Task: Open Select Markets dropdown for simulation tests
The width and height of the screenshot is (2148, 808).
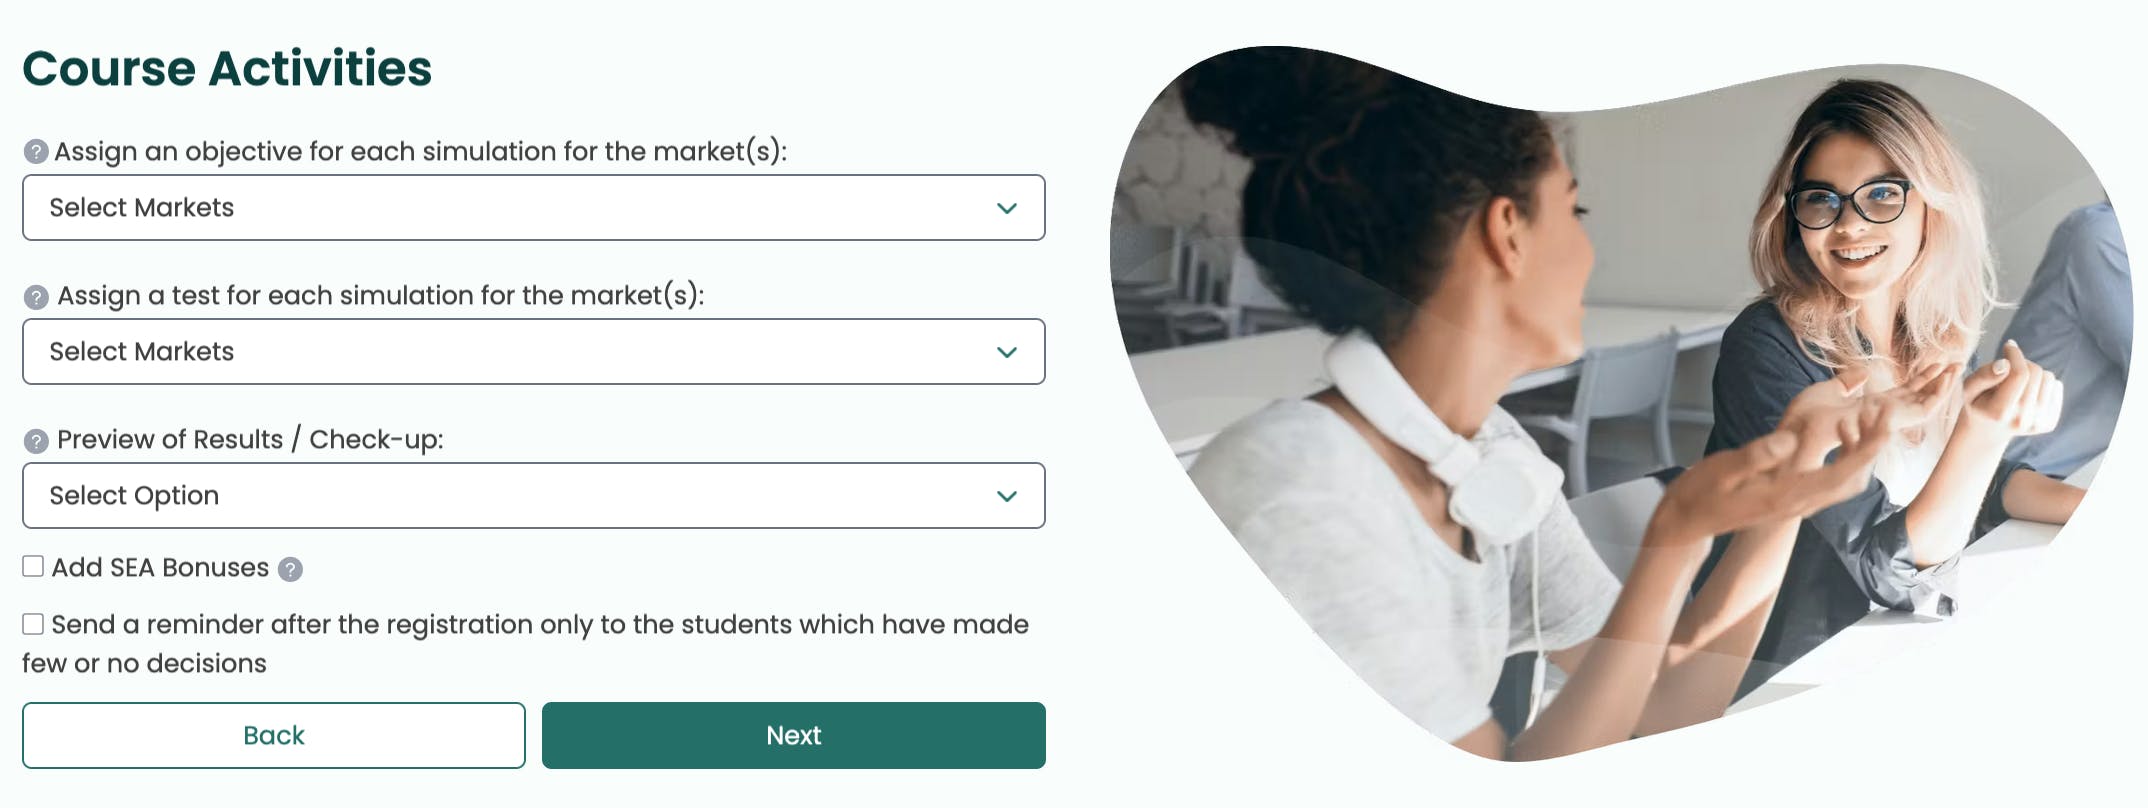Action: 533,352
